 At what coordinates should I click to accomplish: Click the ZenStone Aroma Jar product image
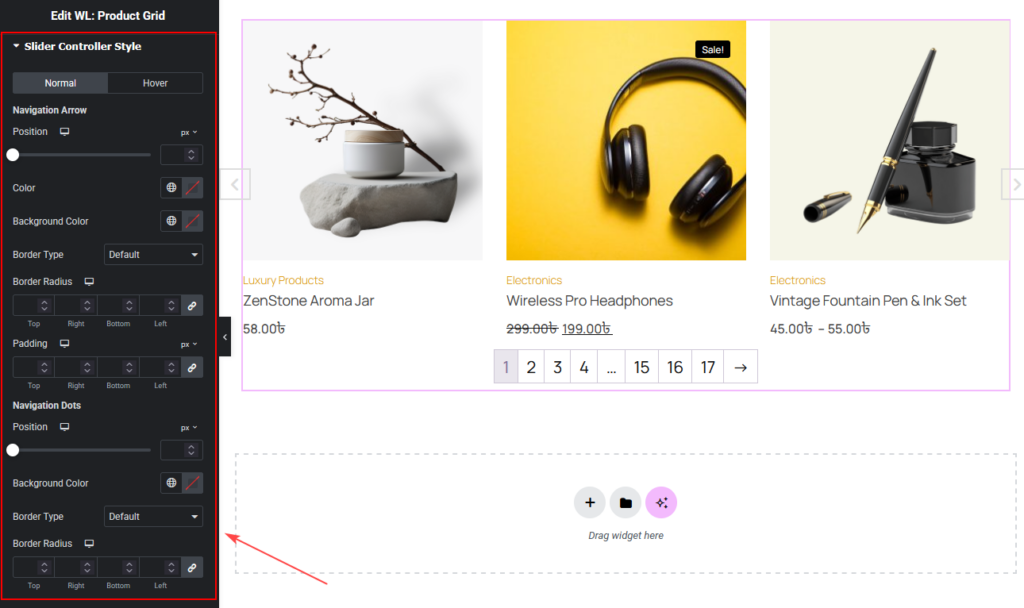(x=362, y=140)
